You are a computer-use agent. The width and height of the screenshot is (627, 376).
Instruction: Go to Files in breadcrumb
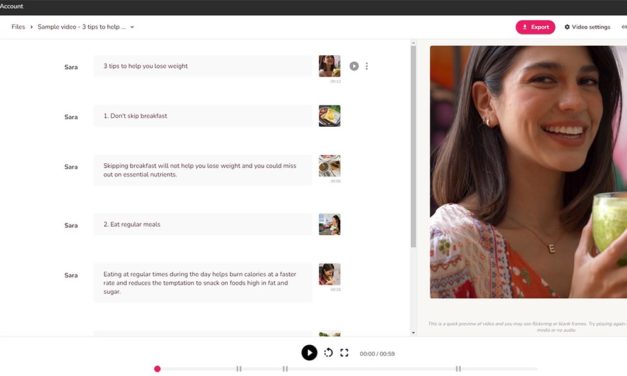click(18, 27)
